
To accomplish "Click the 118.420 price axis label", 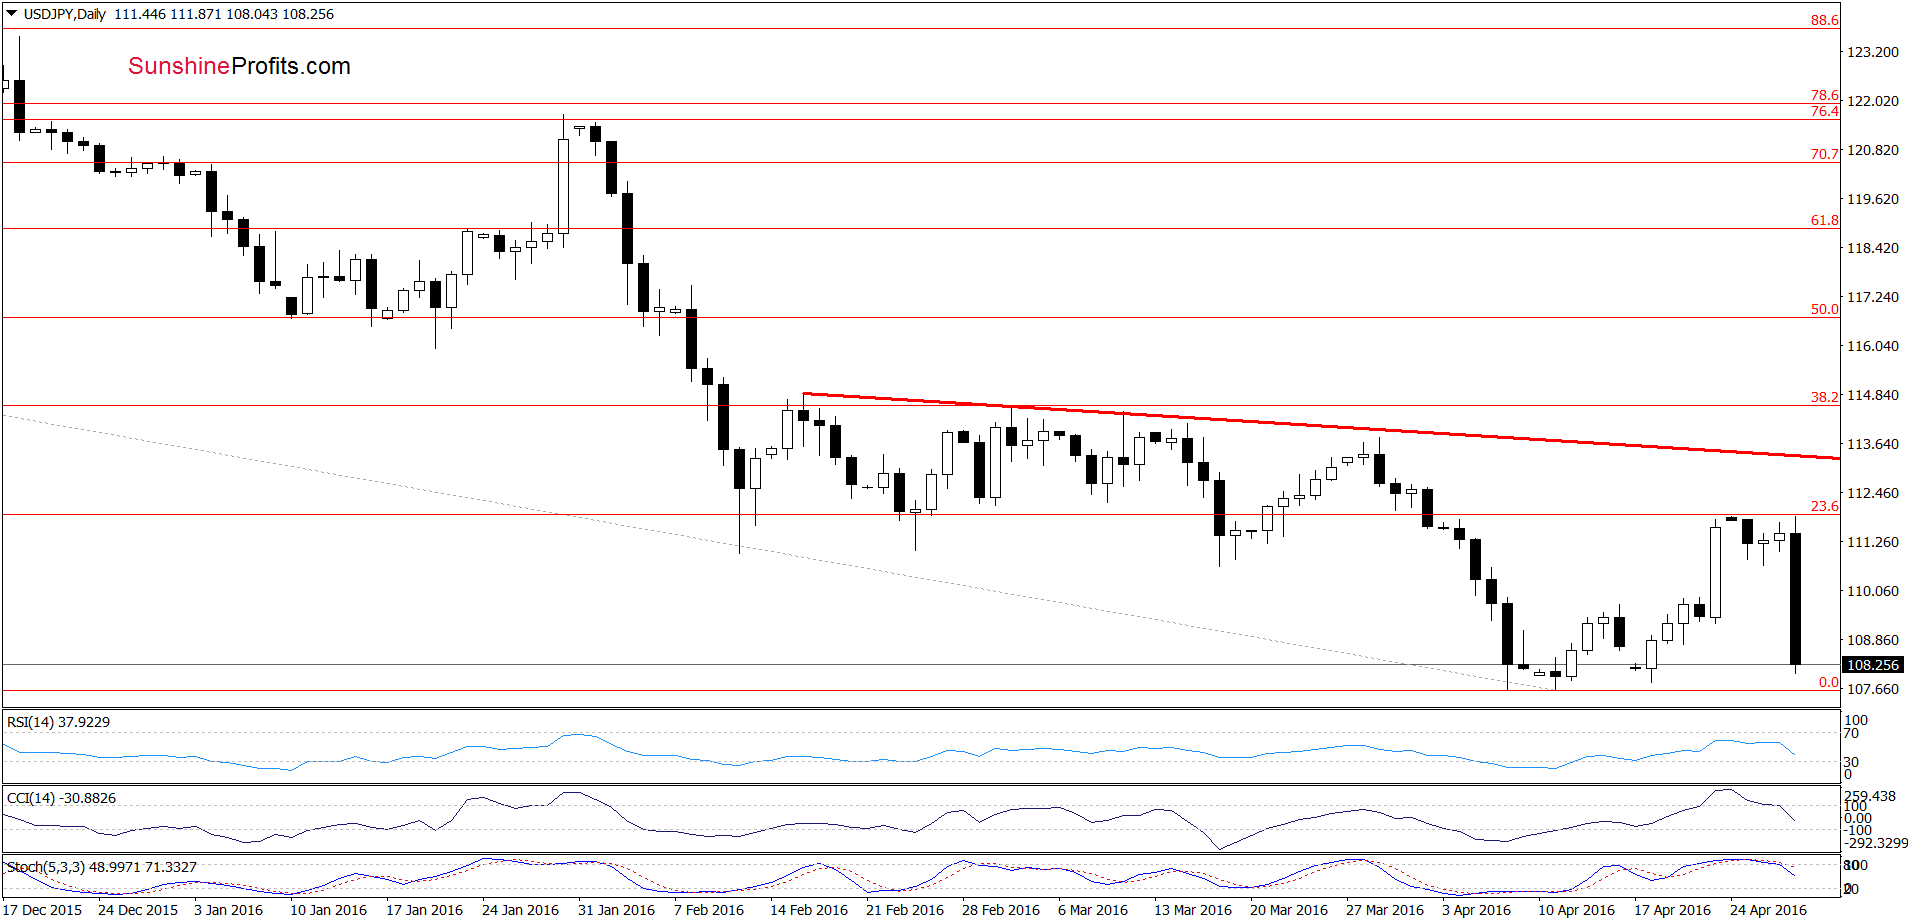I will 1873,248.
